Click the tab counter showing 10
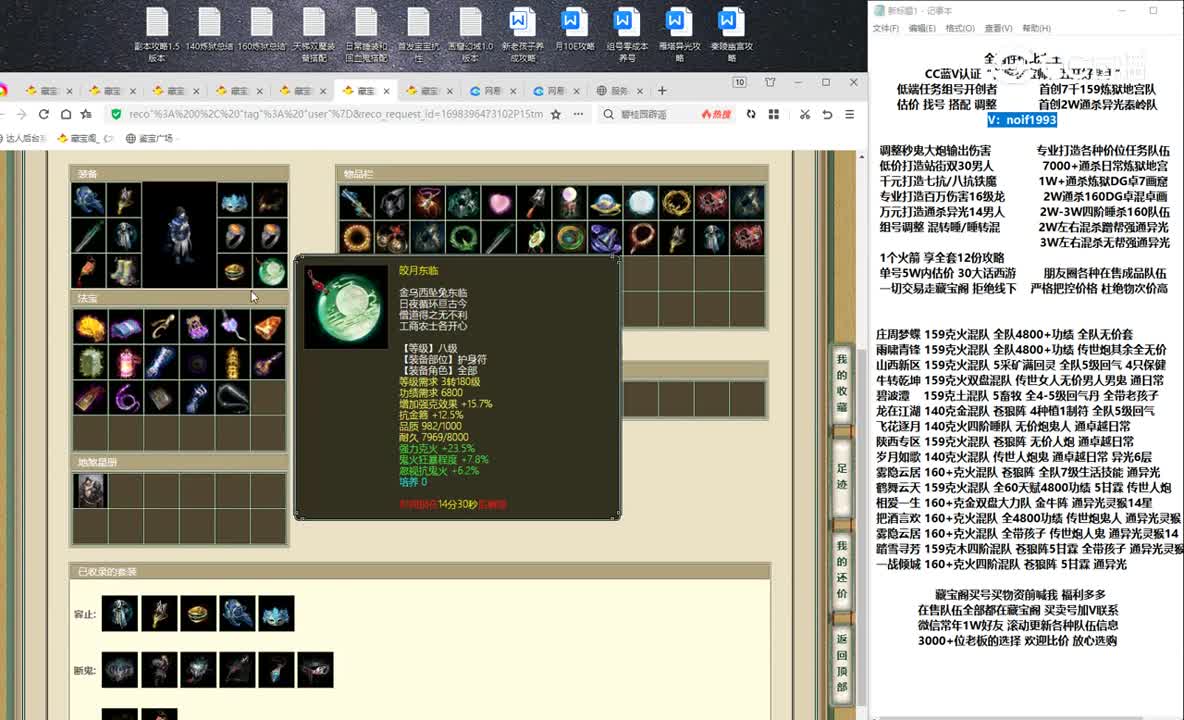The image size is (1184, 720). point(739,82)
